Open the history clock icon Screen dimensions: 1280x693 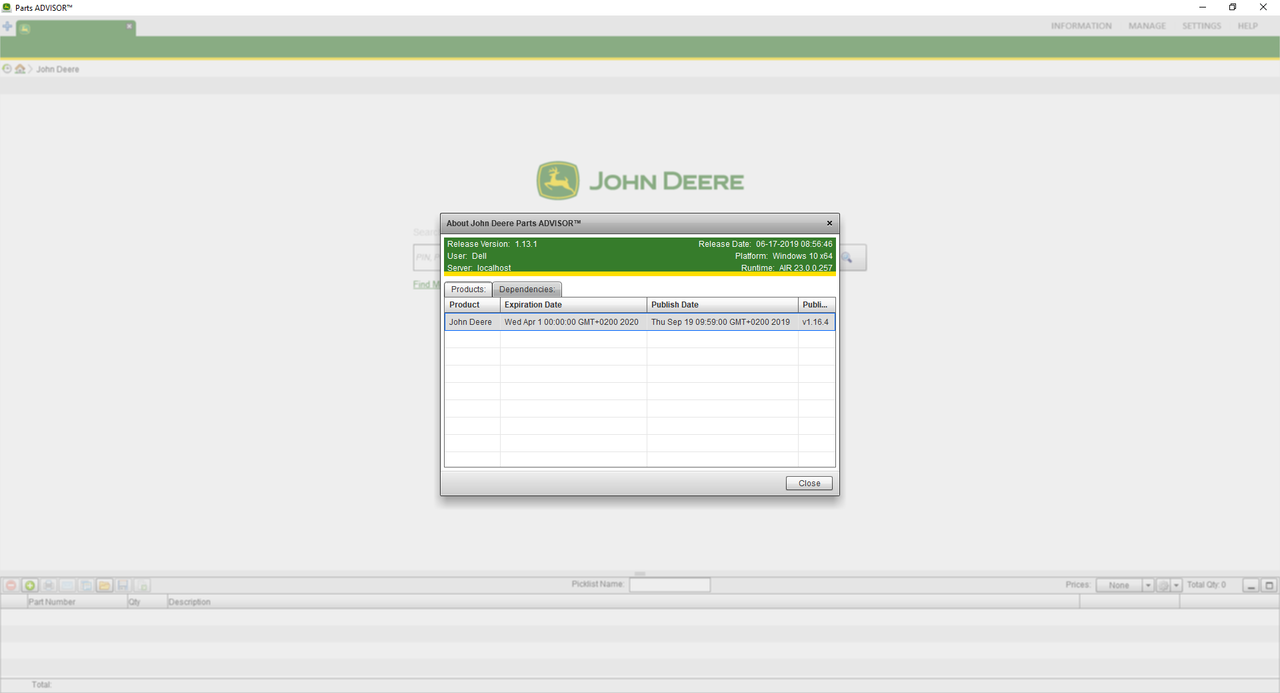click(x=7, y=69)
